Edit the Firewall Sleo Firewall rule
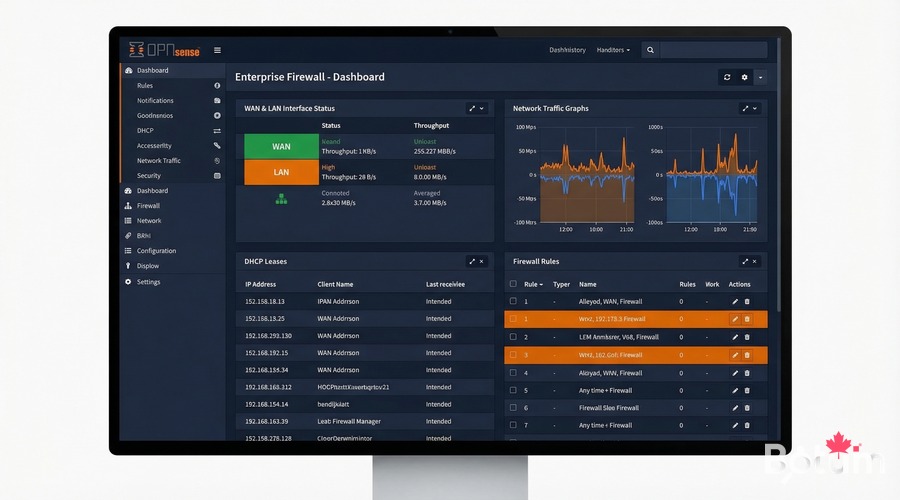This screenshot has width=900, height=500. click(x=735, y=408)
